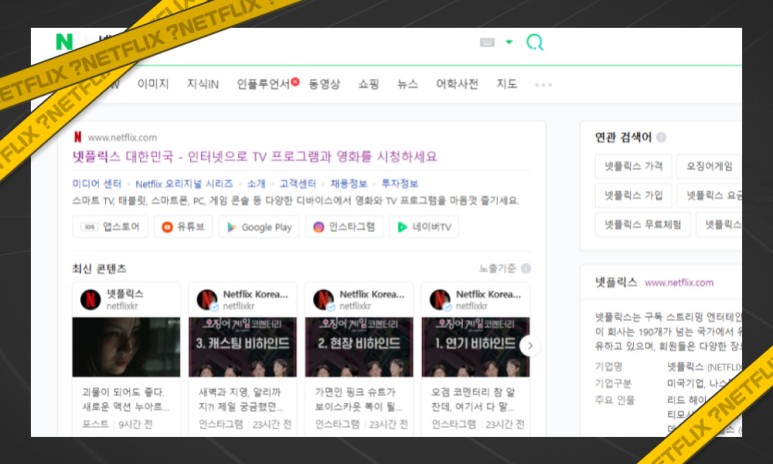
Task: Switch to the 동영상 tab
Action: coord(324,84)
